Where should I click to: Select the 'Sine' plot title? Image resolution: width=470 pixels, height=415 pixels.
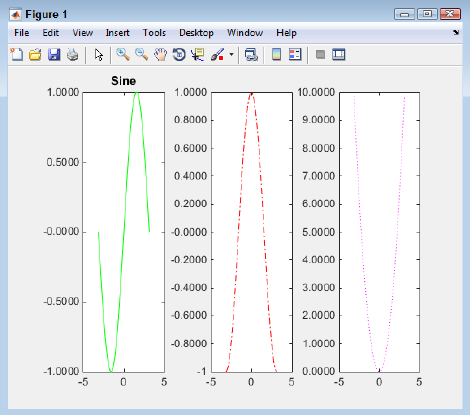point(123,81)
